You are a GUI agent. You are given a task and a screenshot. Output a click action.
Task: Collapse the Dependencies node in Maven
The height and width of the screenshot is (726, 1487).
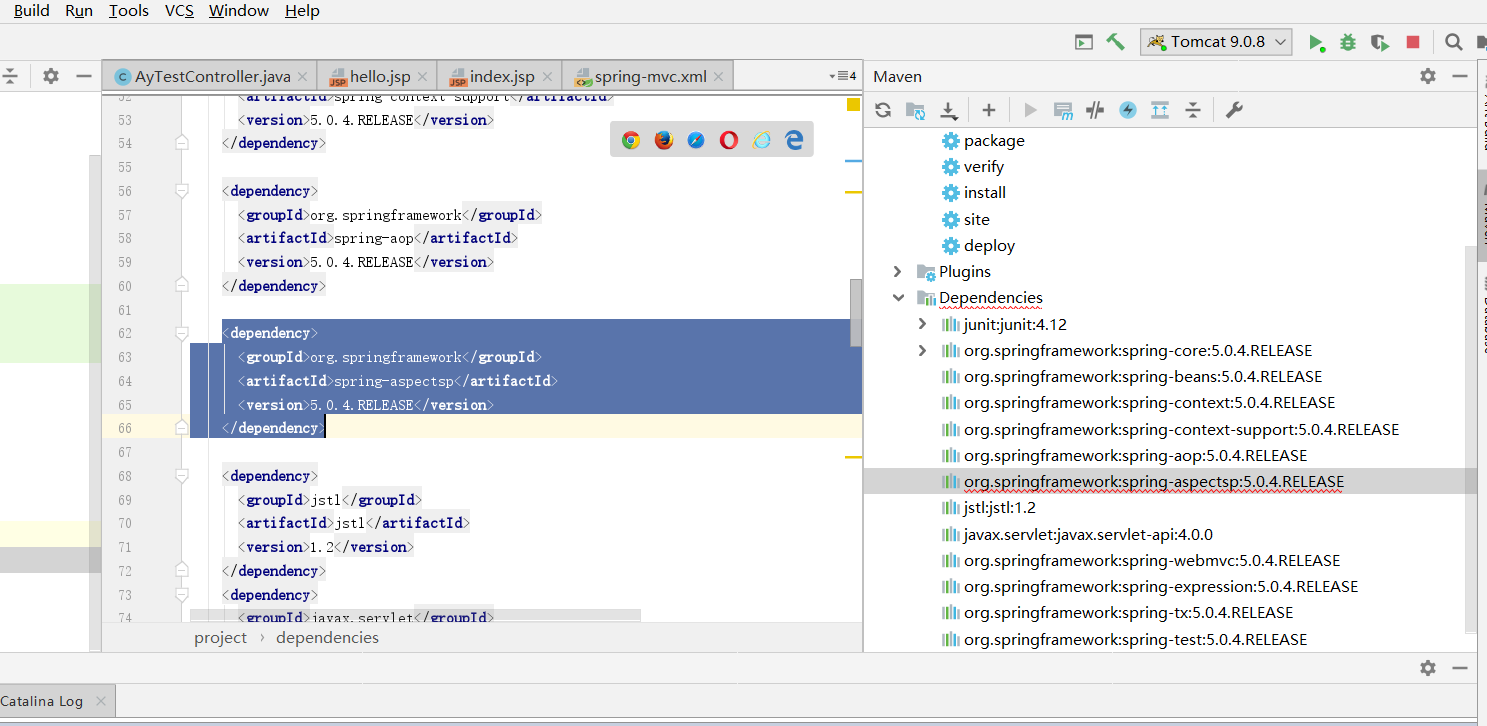coord(897,298)
